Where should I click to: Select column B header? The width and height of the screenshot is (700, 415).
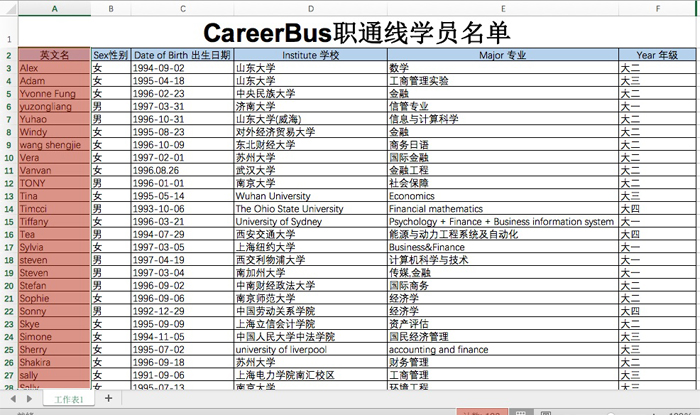(111, 8)
